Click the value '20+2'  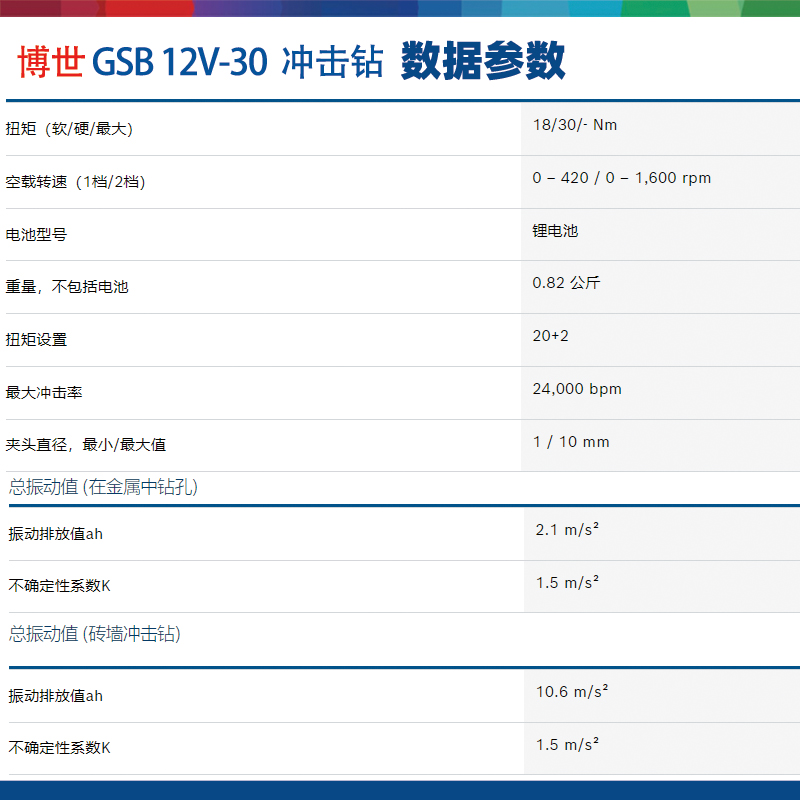coord(551,336)
